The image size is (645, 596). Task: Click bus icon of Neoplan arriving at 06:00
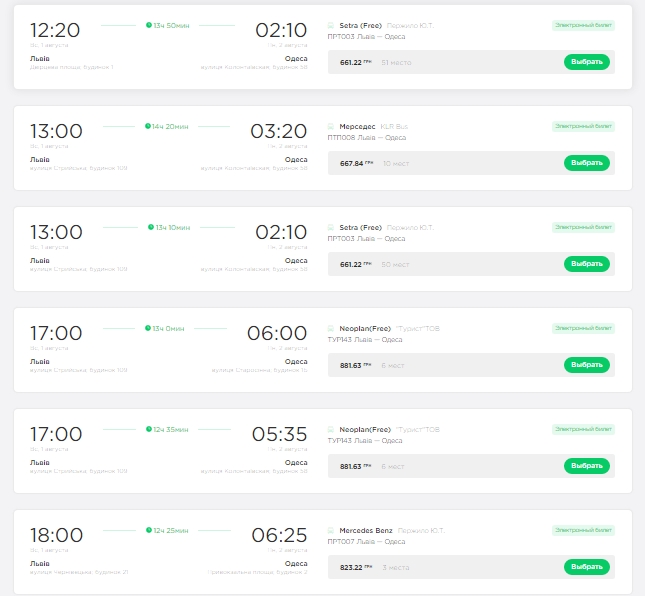click(x=331, y=328)
